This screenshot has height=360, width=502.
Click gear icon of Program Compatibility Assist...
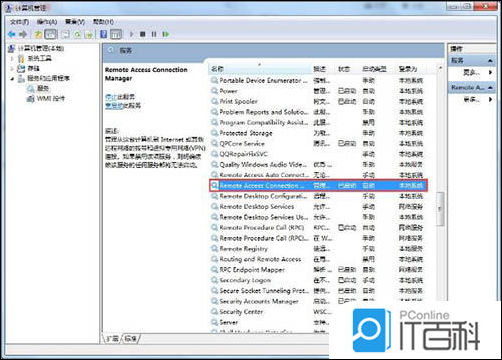tap(215, 122)
